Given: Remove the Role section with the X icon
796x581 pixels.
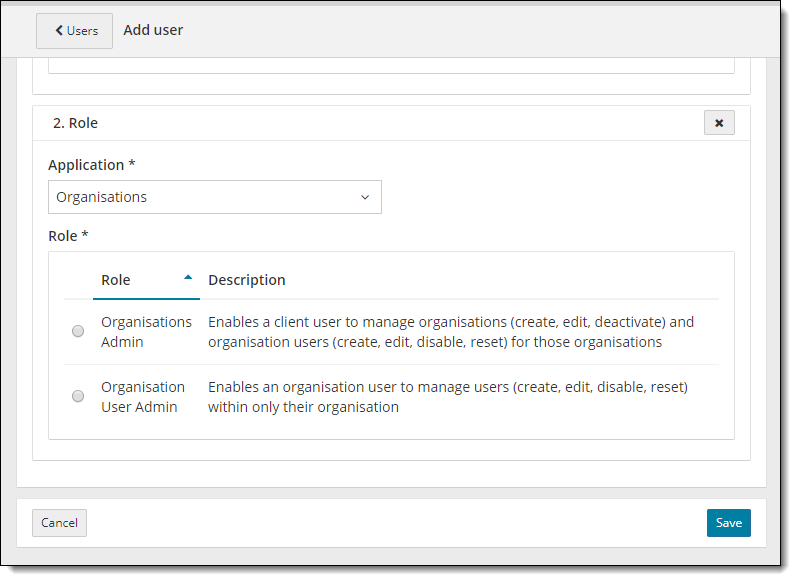Looking at the screenshot, I should pyautogui.click(x=719, y=123).
